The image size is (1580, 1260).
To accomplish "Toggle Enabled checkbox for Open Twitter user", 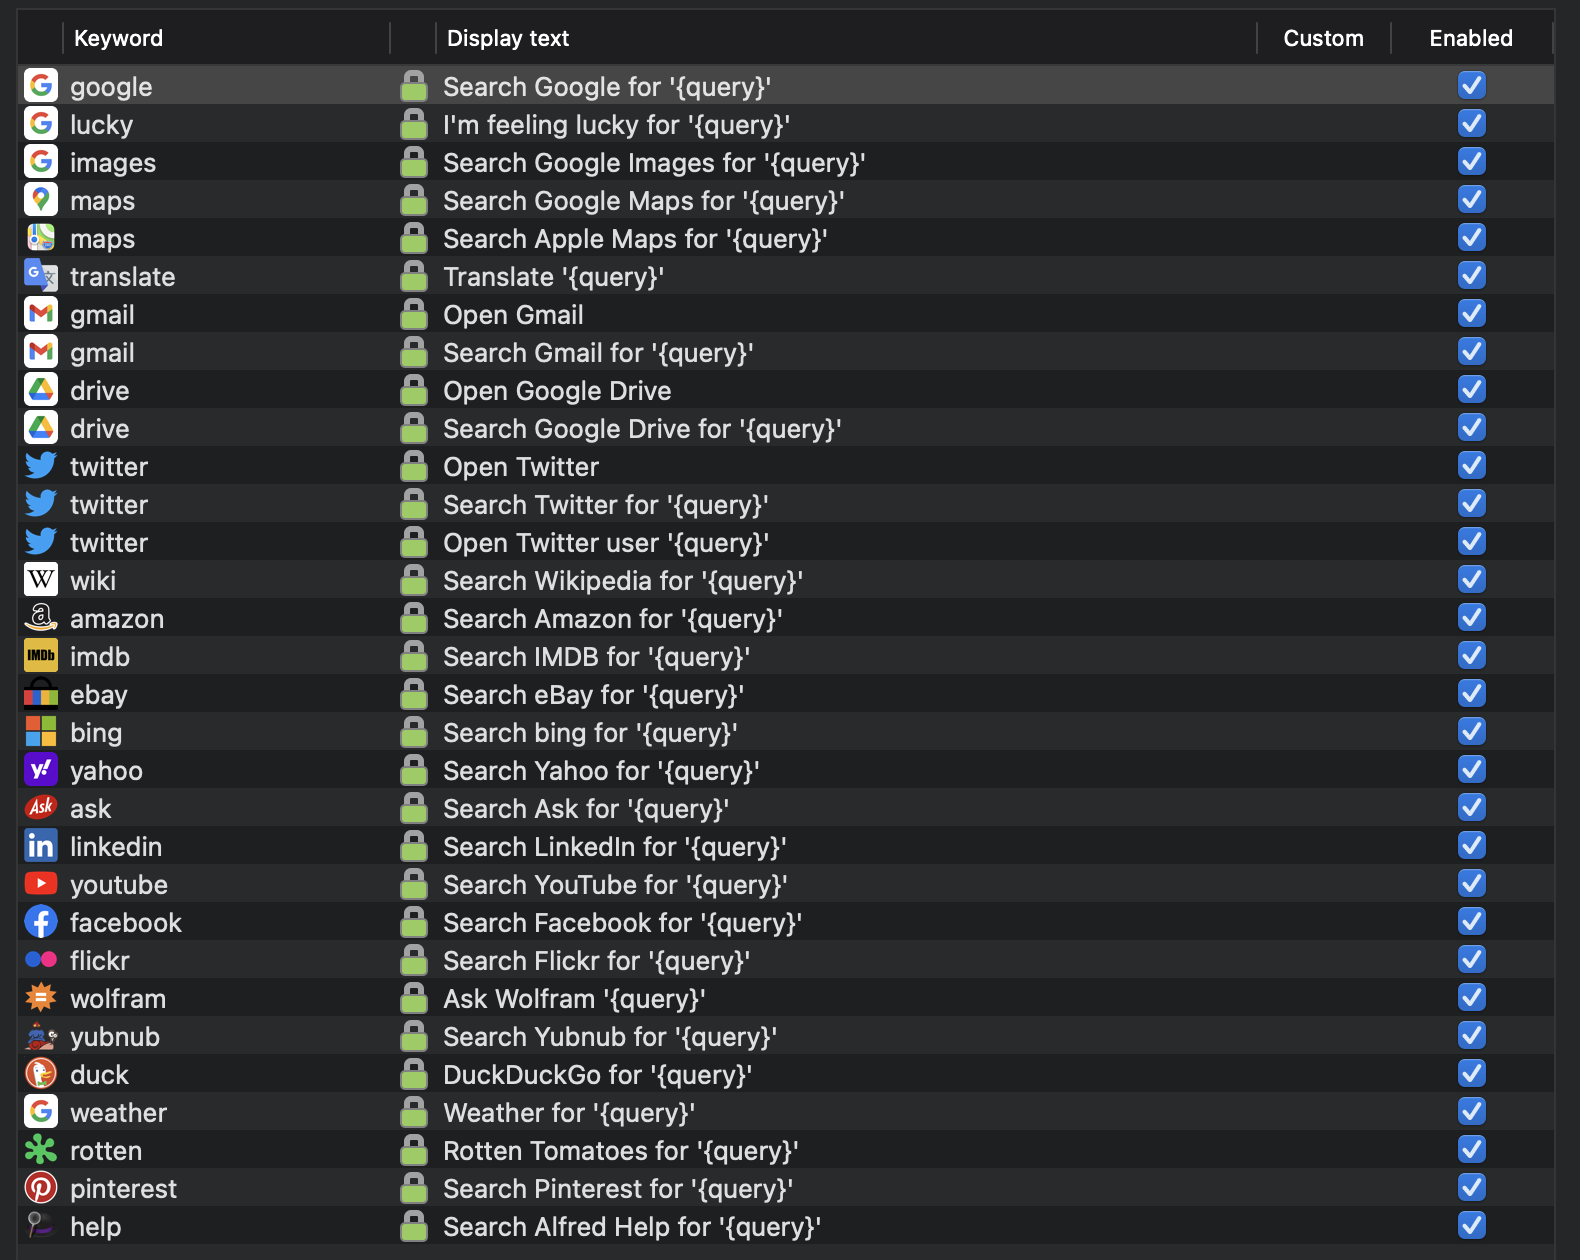I will coord(1471,541).
